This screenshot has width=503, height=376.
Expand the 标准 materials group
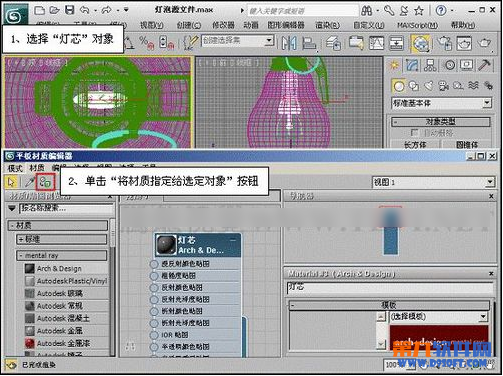tap(62, 239)
